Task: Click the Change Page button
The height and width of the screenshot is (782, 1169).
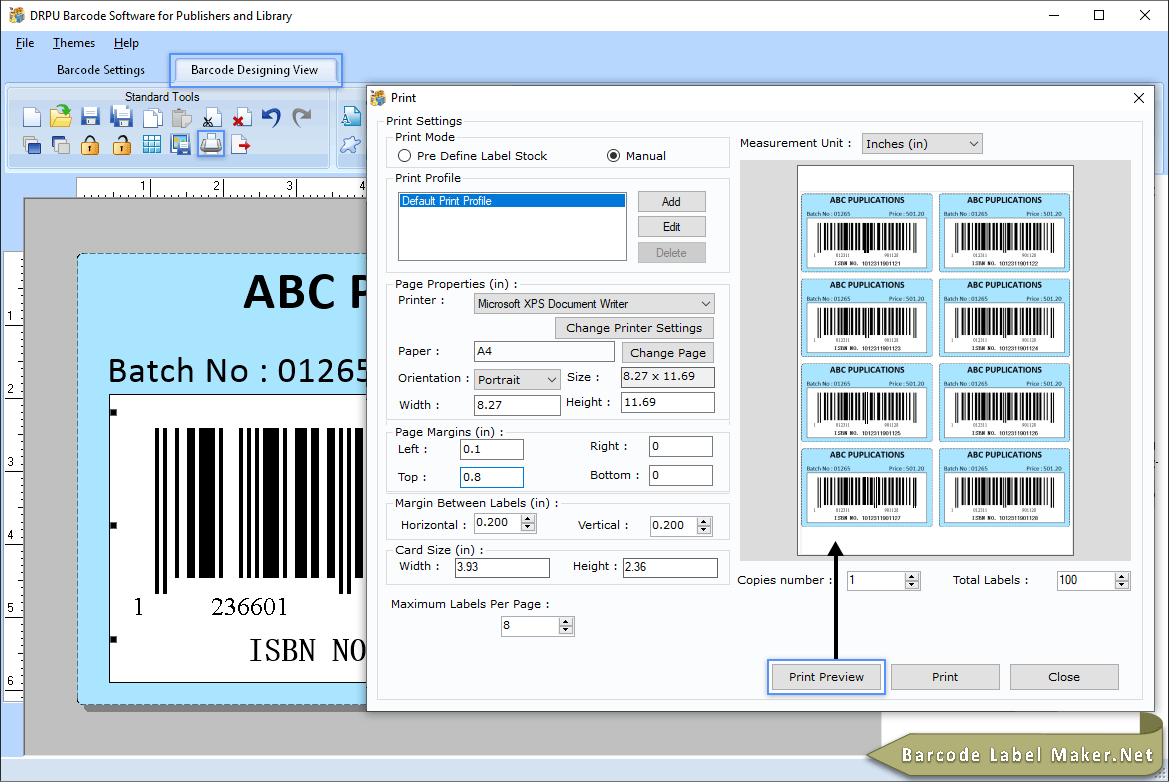Action: tap(667, 353)
